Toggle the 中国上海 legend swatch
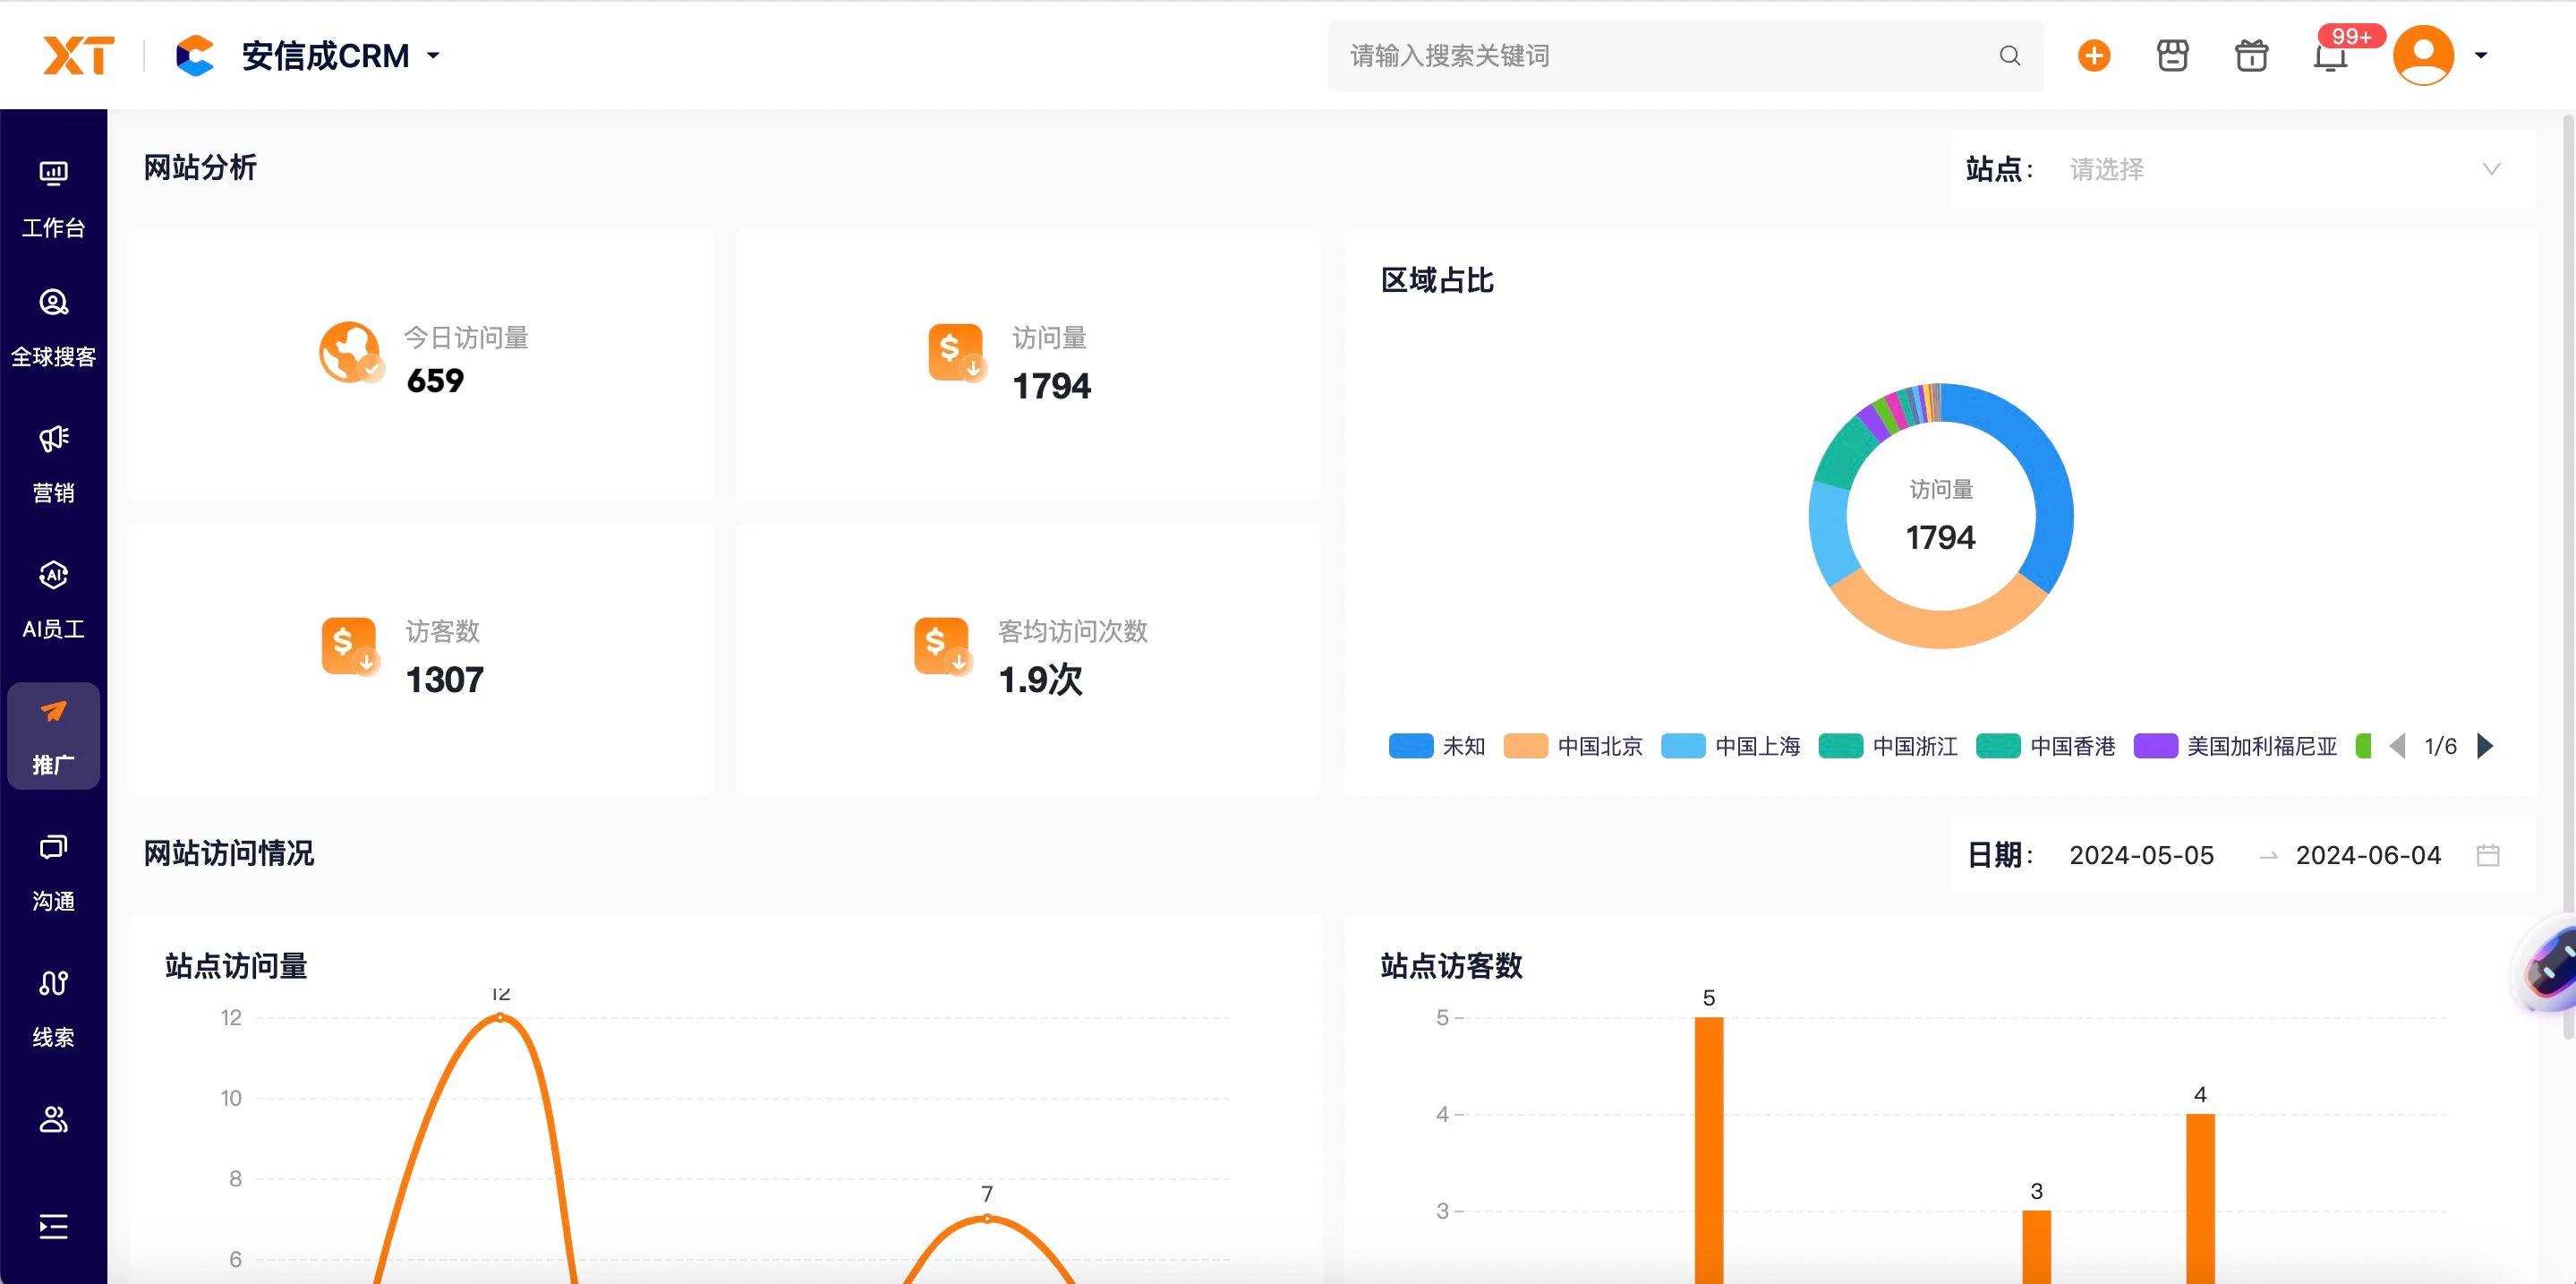2576x1284 pixels. coord(1683,746)
